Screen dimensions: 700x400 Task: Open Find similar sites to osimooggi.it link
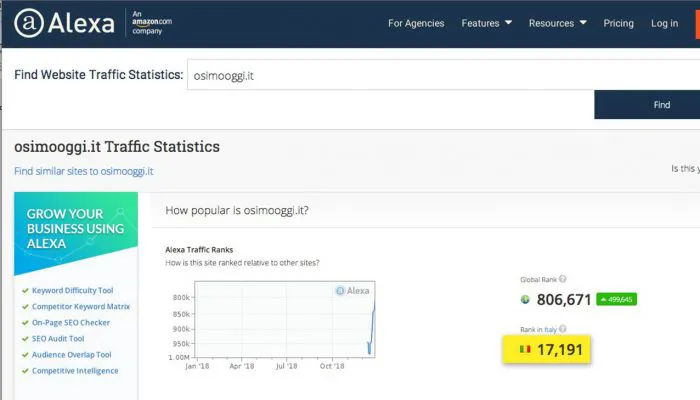pyautogui.click(x=83, y=171)
